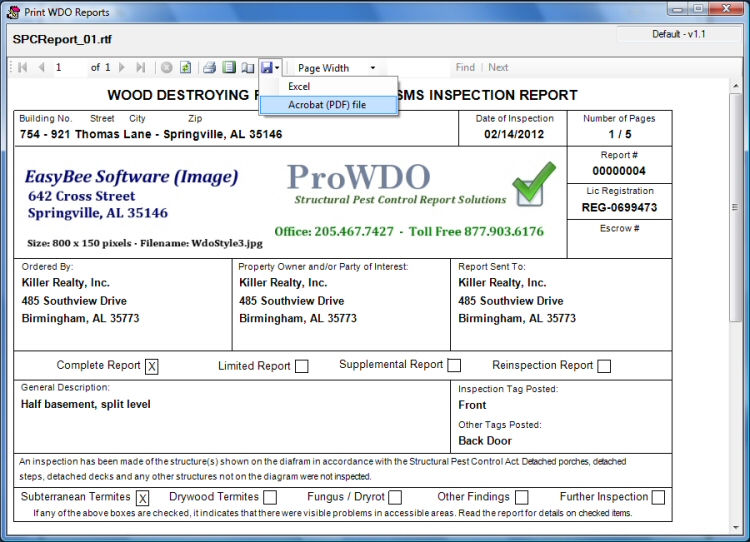
Task: Toggle the Other Findings checkbox
Action: point(522,498)
